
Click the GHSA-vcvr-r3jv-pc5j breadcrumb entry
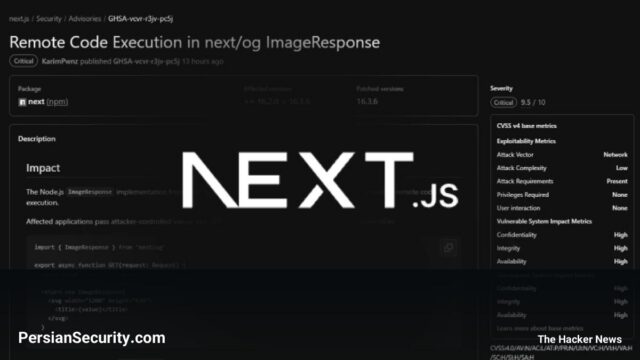pos(140,19)
